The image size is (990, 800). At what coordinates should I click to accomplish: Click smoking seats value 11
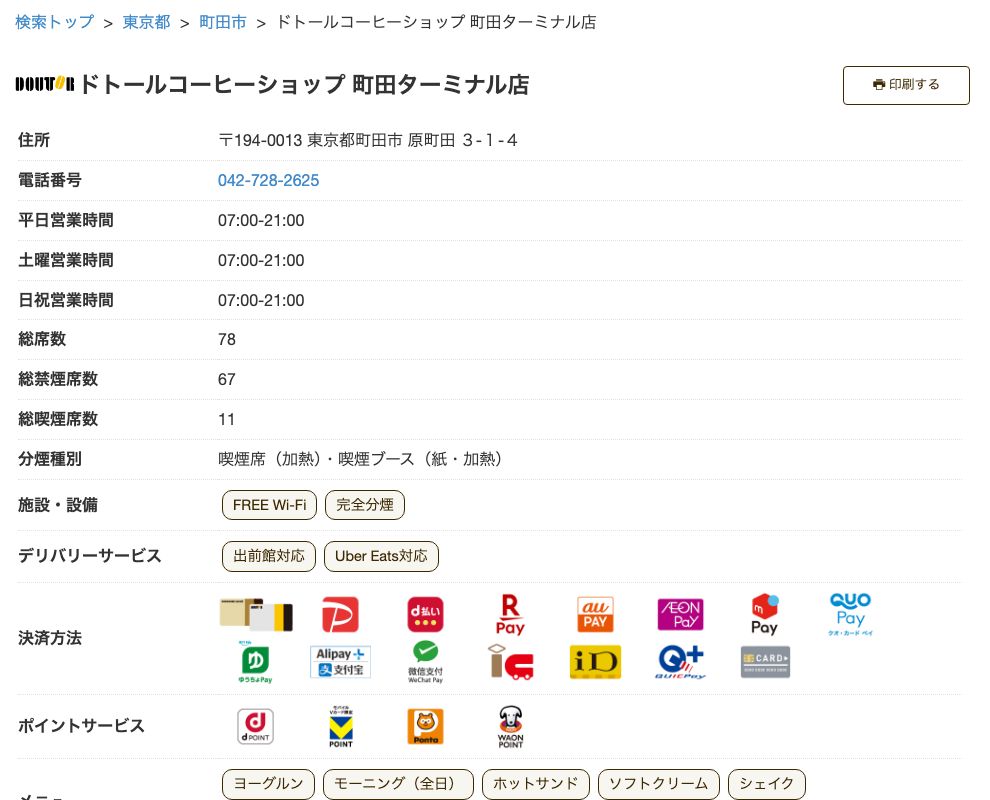click(x=227, y=419)
